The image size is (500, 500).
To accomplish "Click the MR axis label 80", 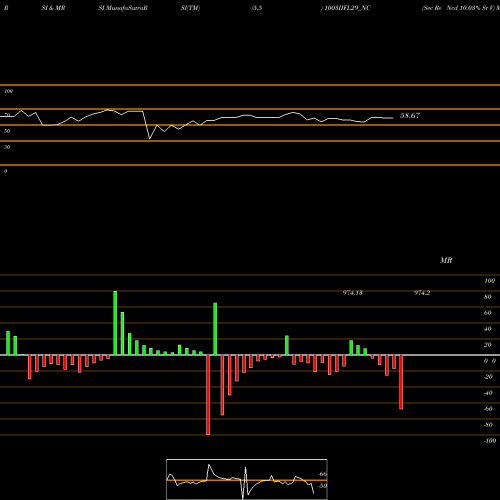I will pos(488,297).
